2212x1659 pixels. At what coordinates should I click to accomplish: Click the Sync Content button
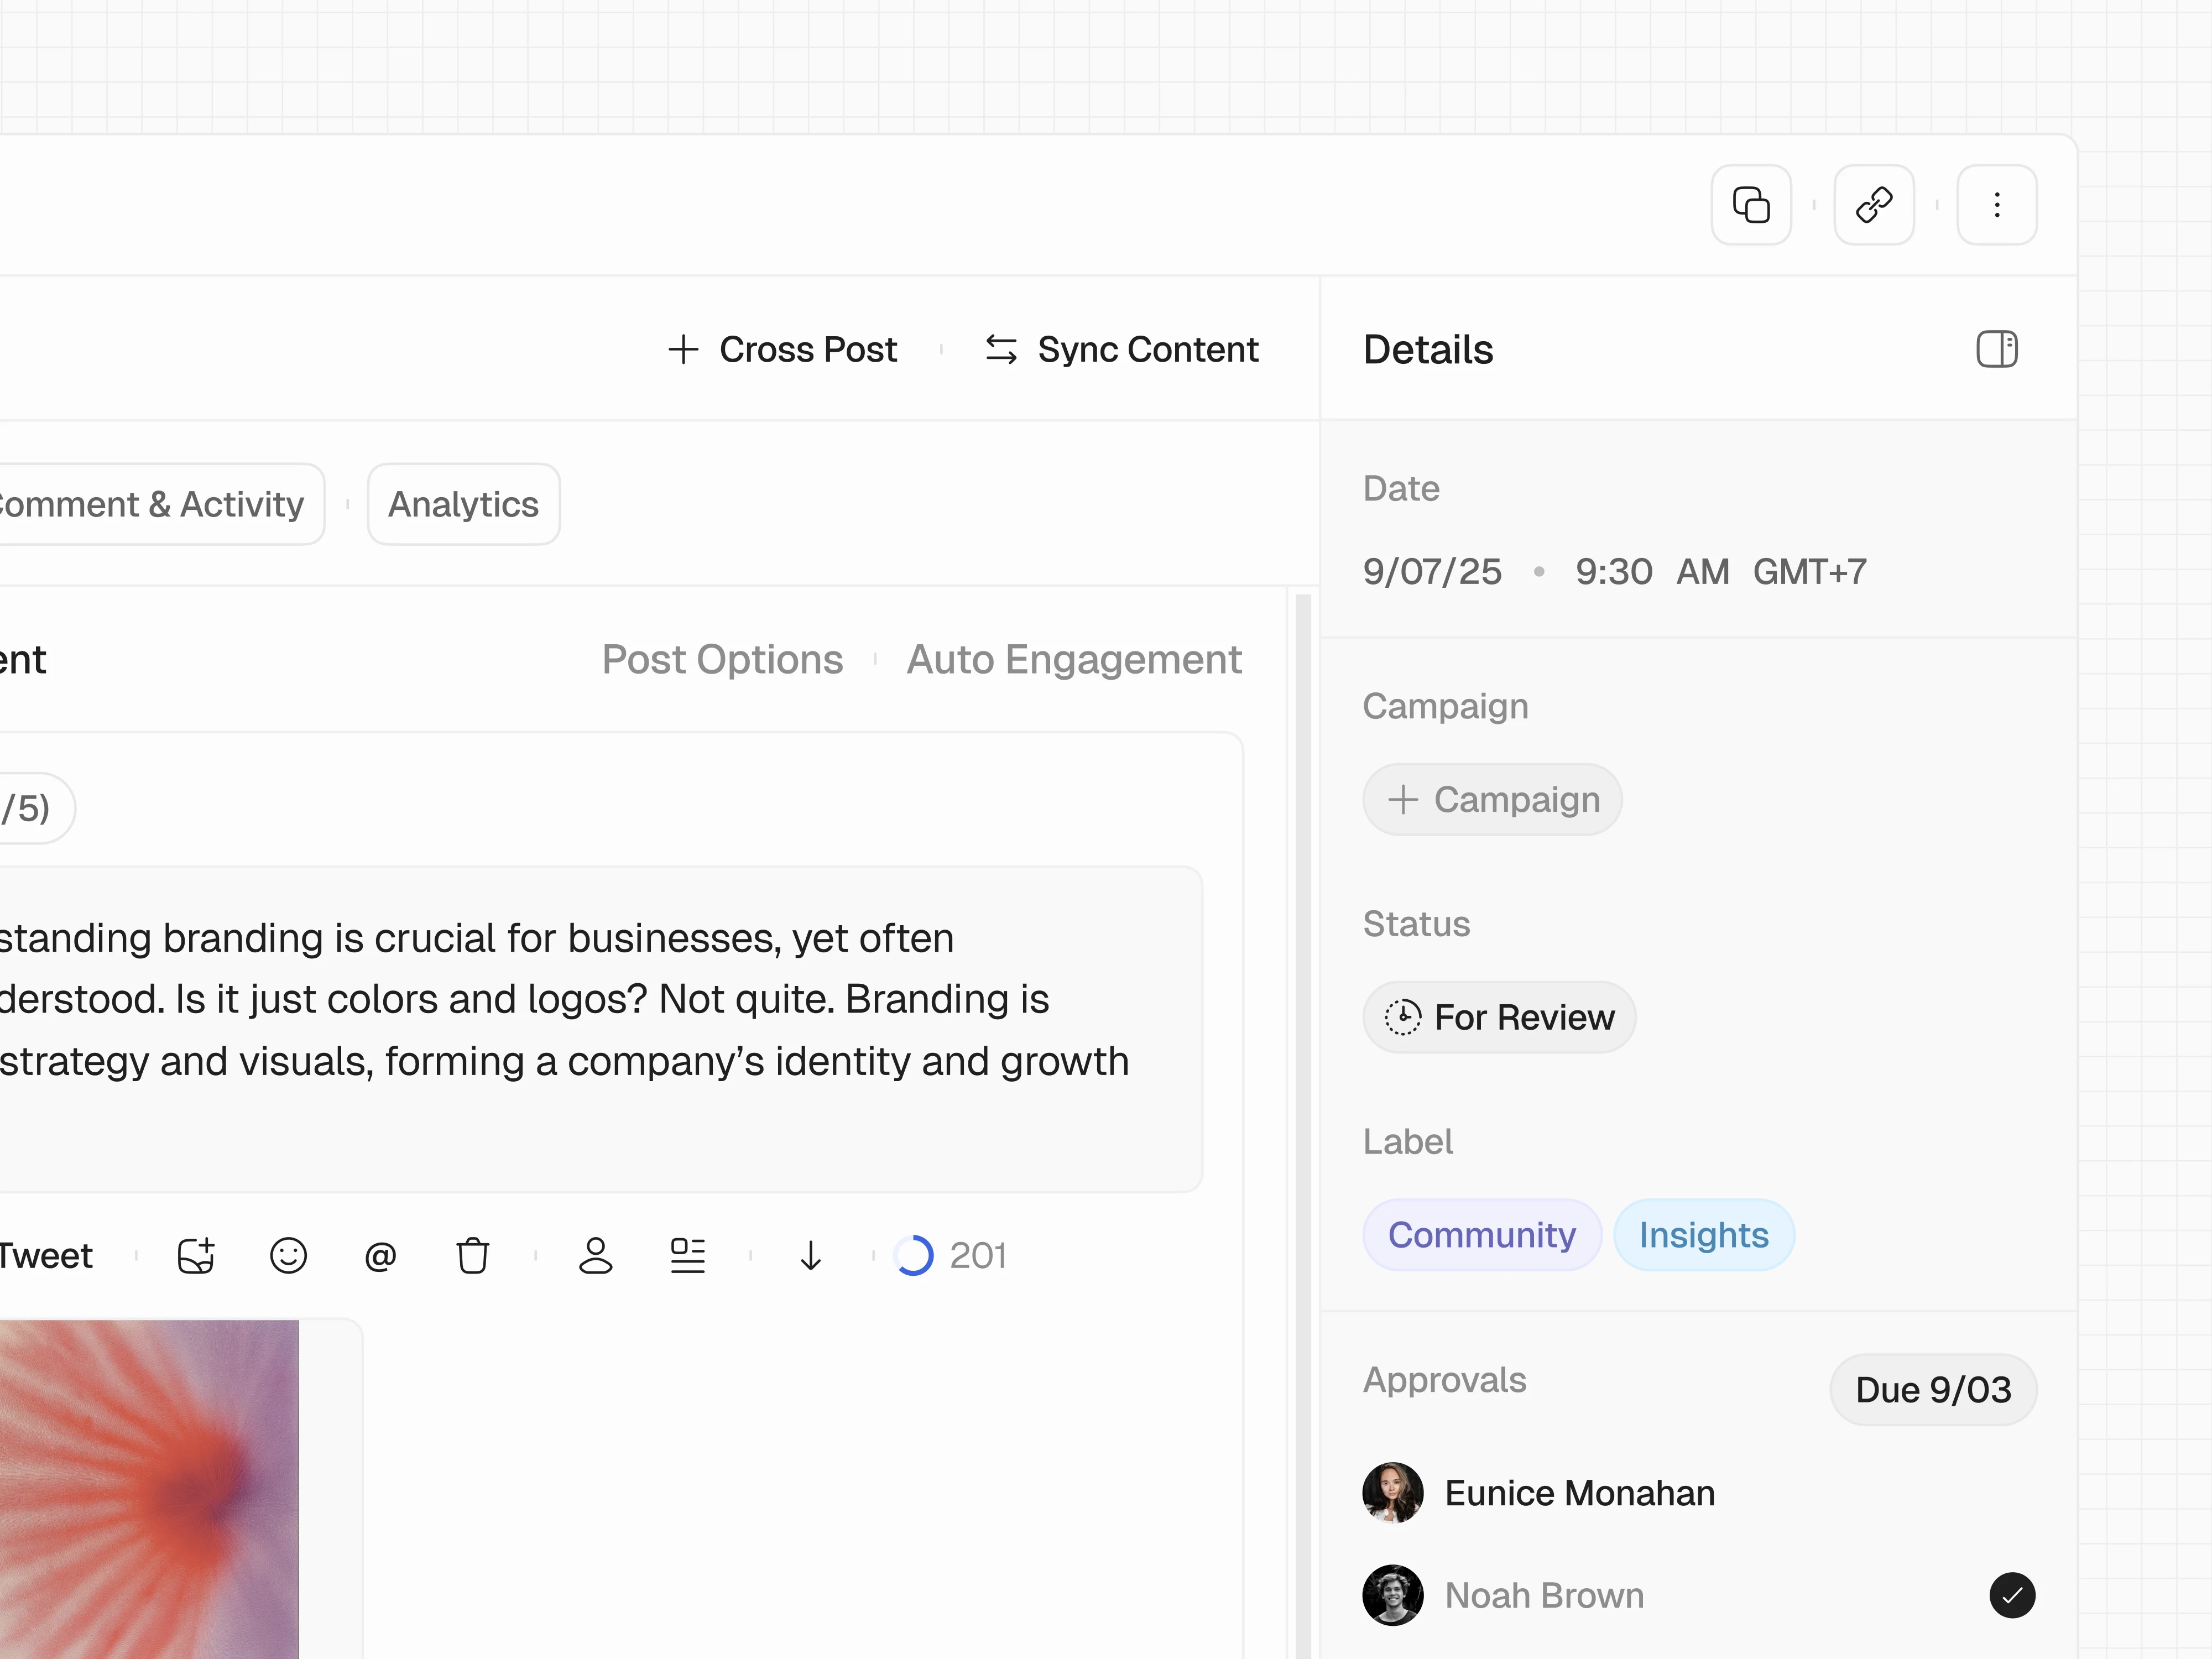[1121, 349]
